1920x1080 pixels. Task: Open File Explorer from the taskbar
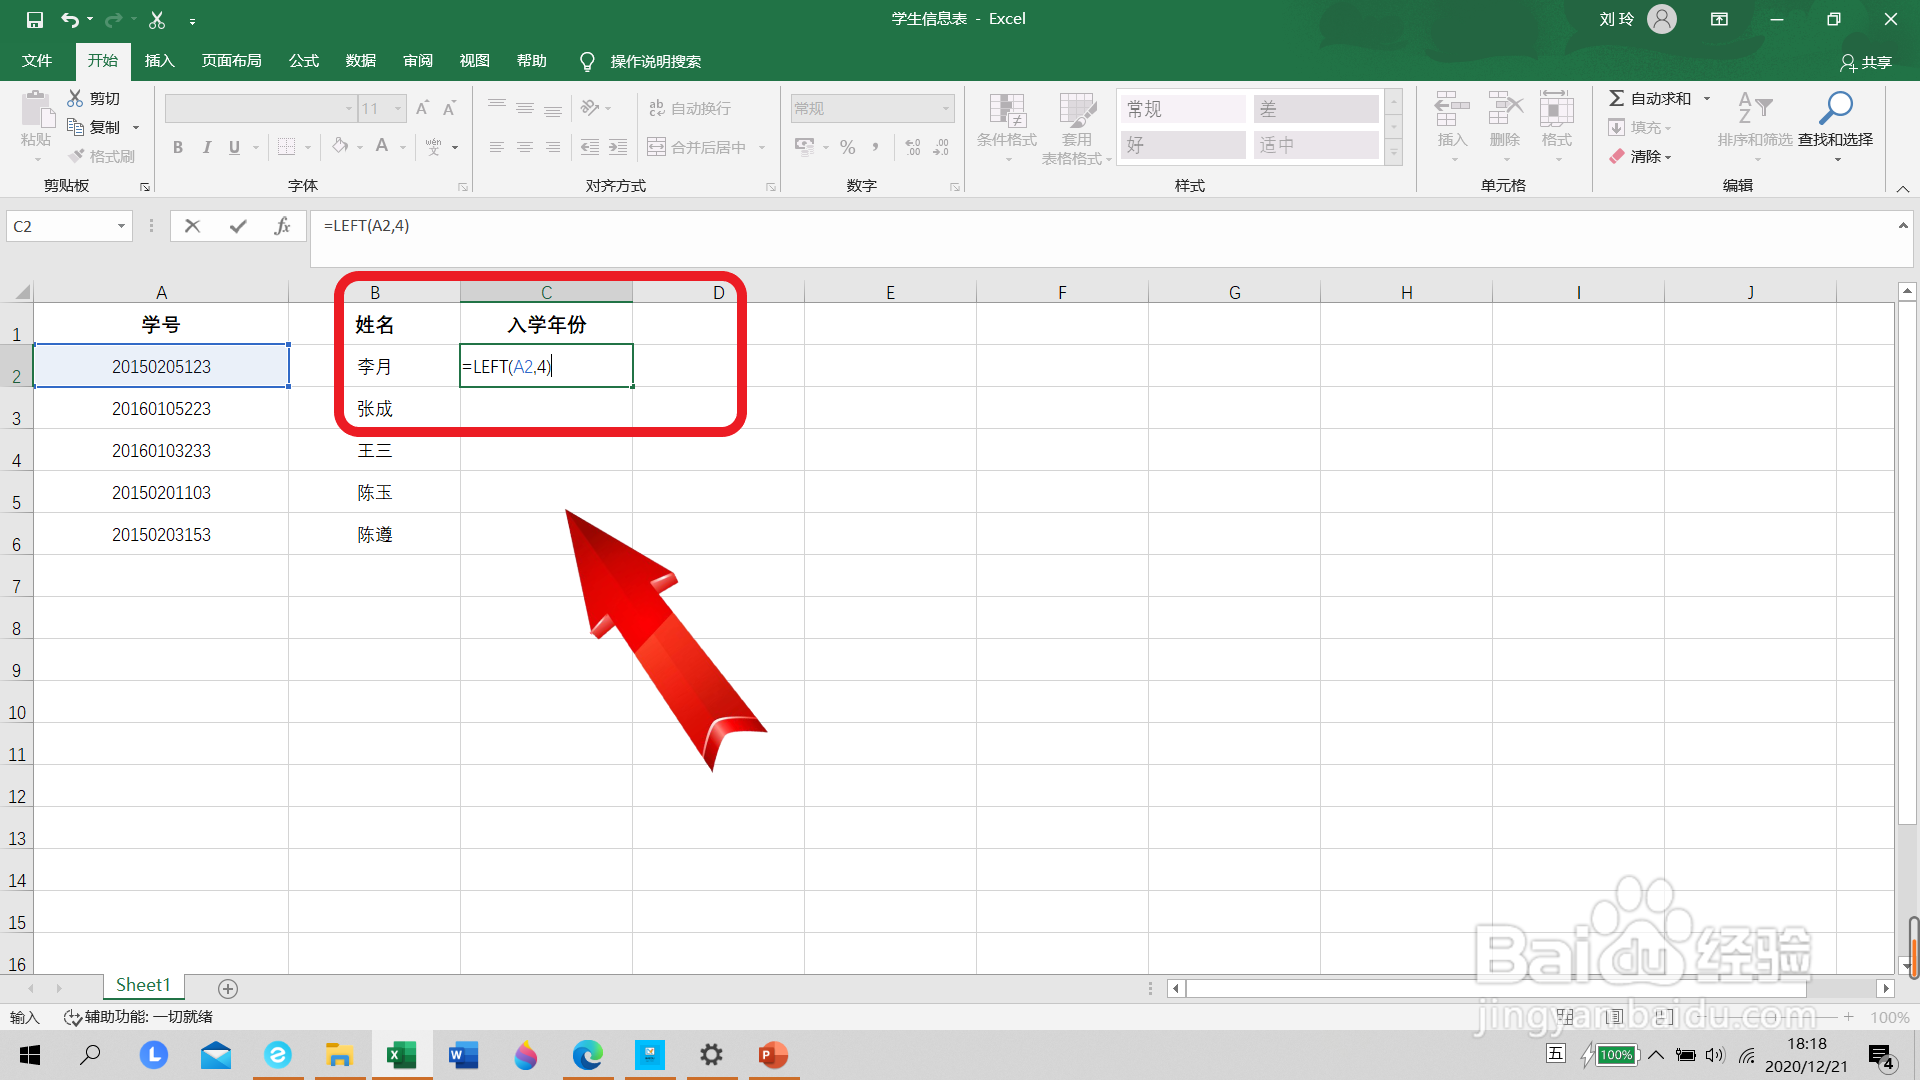coord(339,1055)
